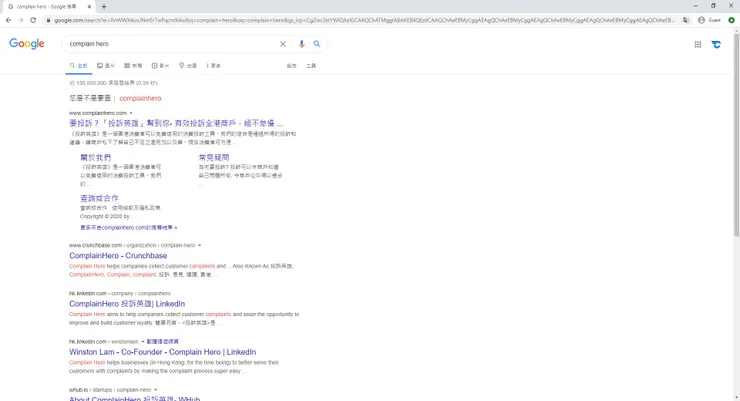Open ComplainHero - Crunchbase result

[118, 256]
